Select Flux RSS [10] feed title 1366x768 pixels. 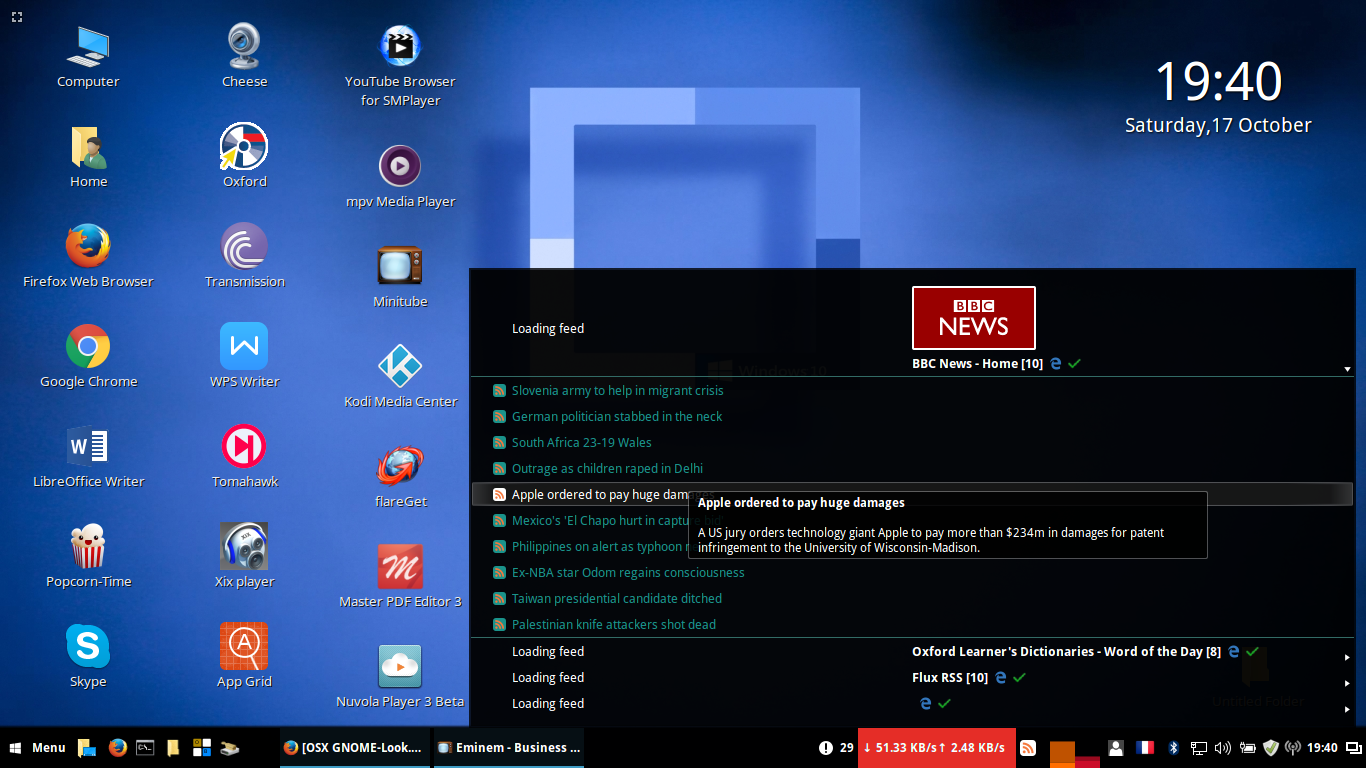(950, 677)
